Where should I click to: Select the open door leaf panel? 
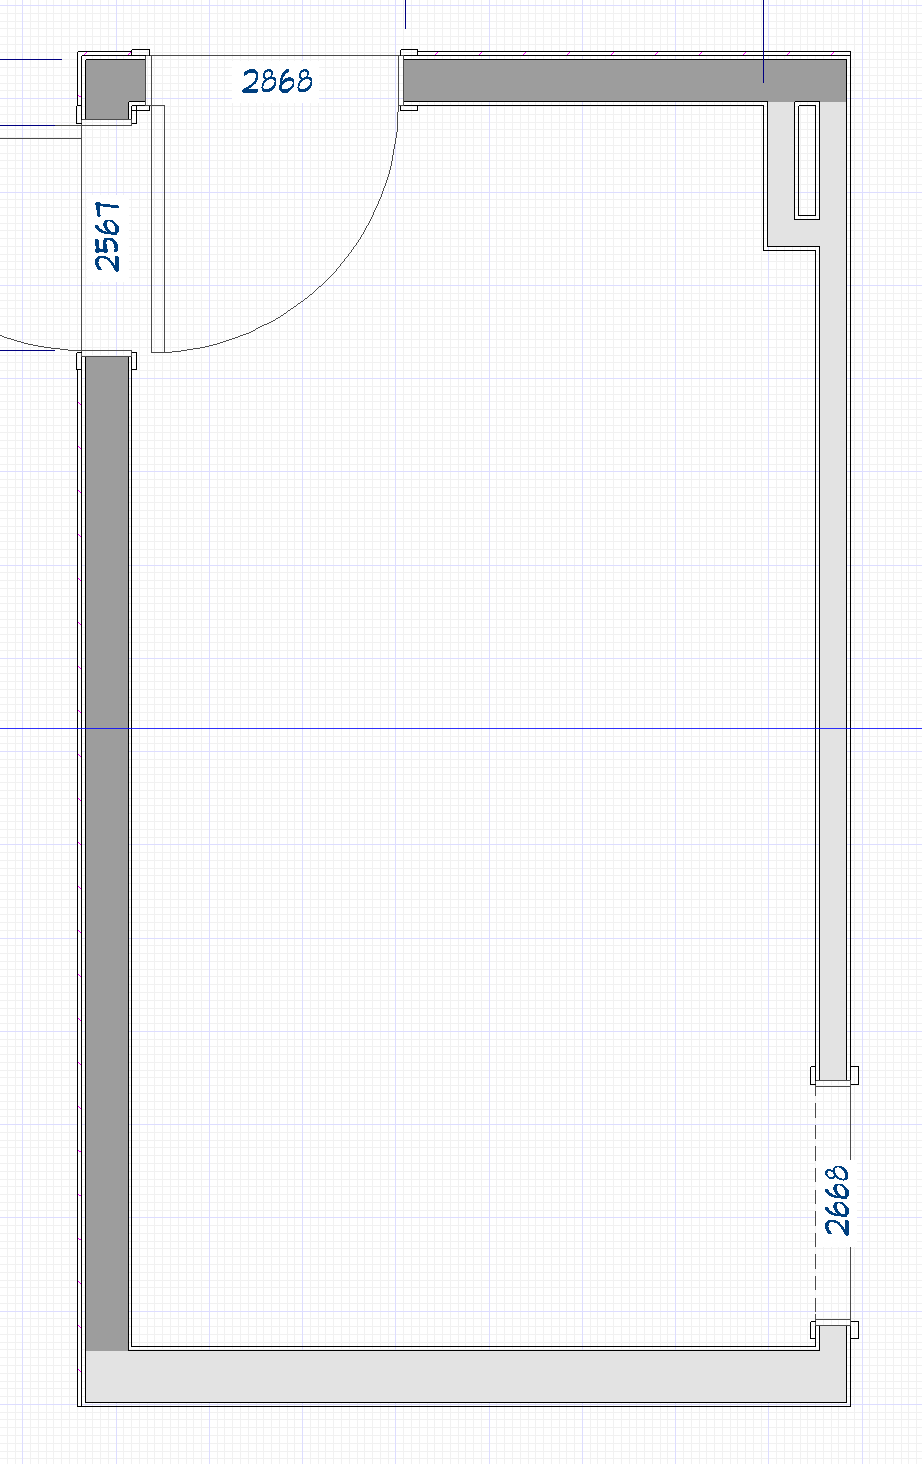point(157,228)
